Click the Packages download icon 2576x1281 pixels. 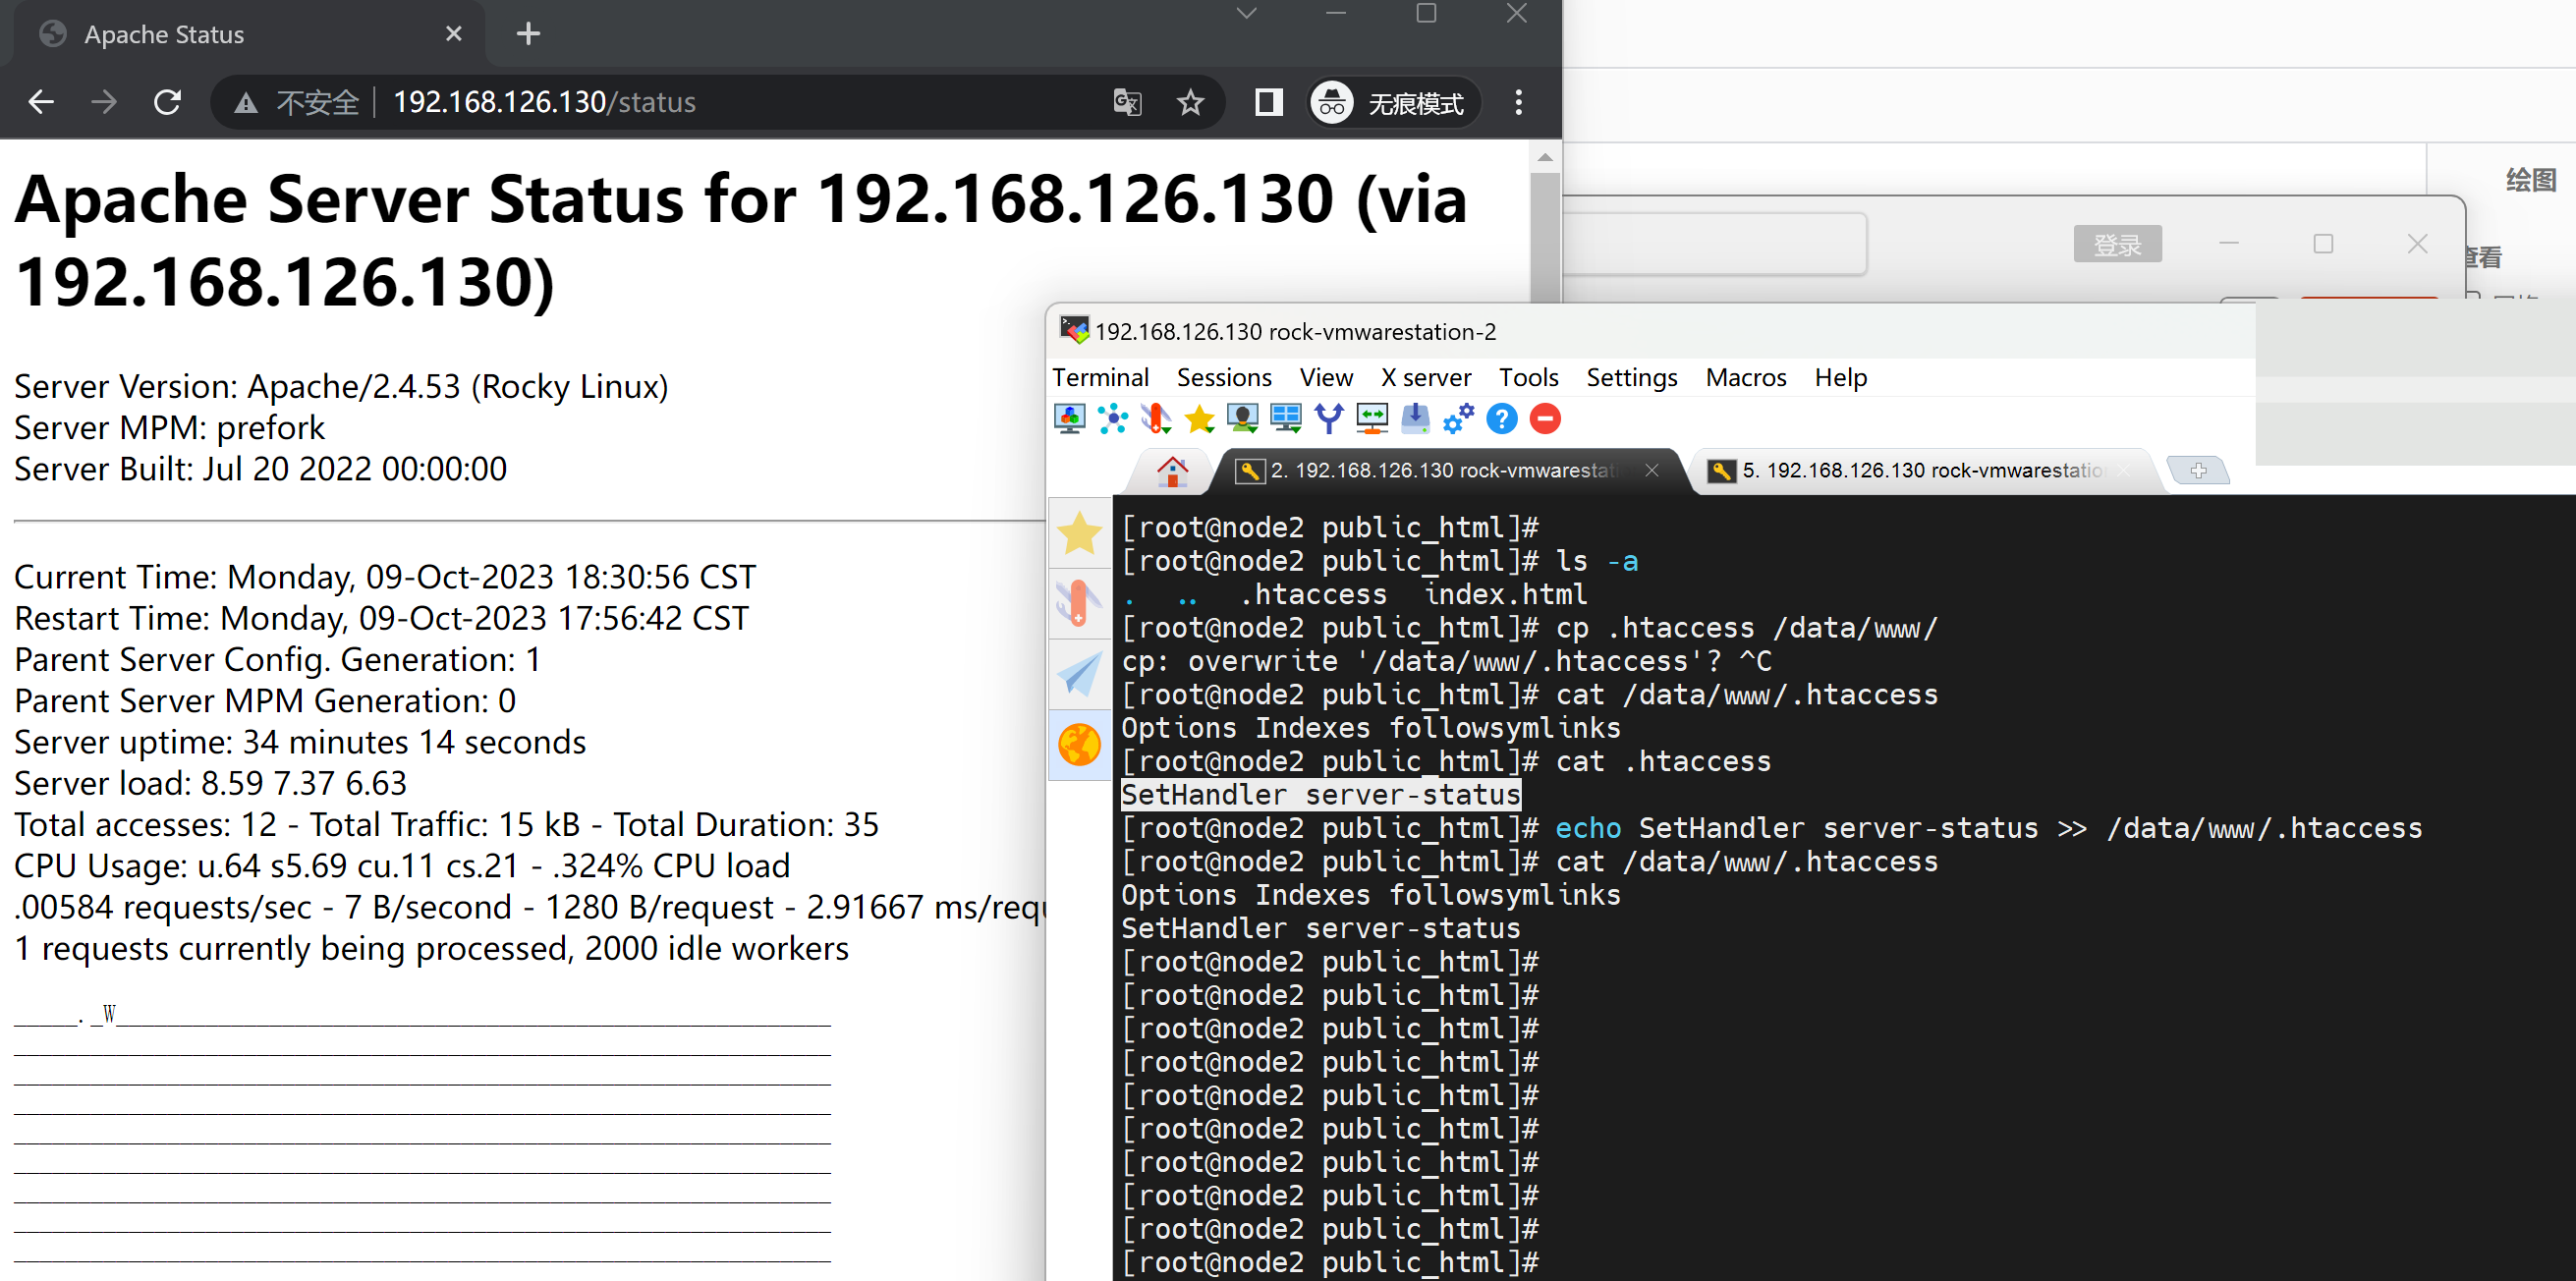[1415, 419]
